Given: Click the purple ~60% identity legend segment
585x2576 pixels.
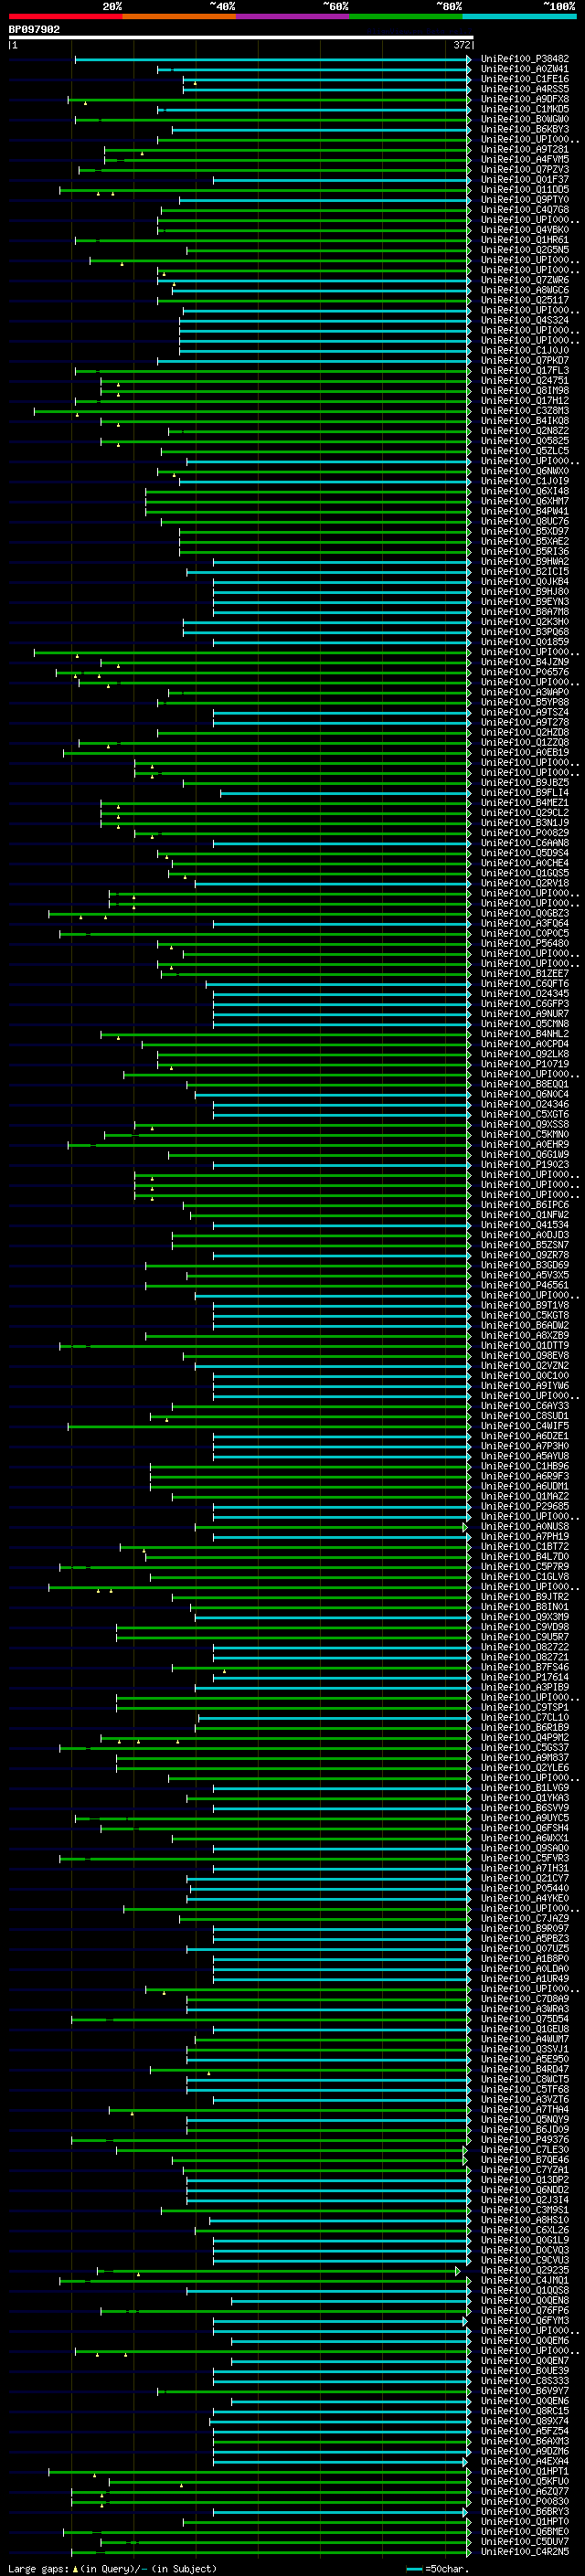Looking at the screenshot, I should 292,16.
